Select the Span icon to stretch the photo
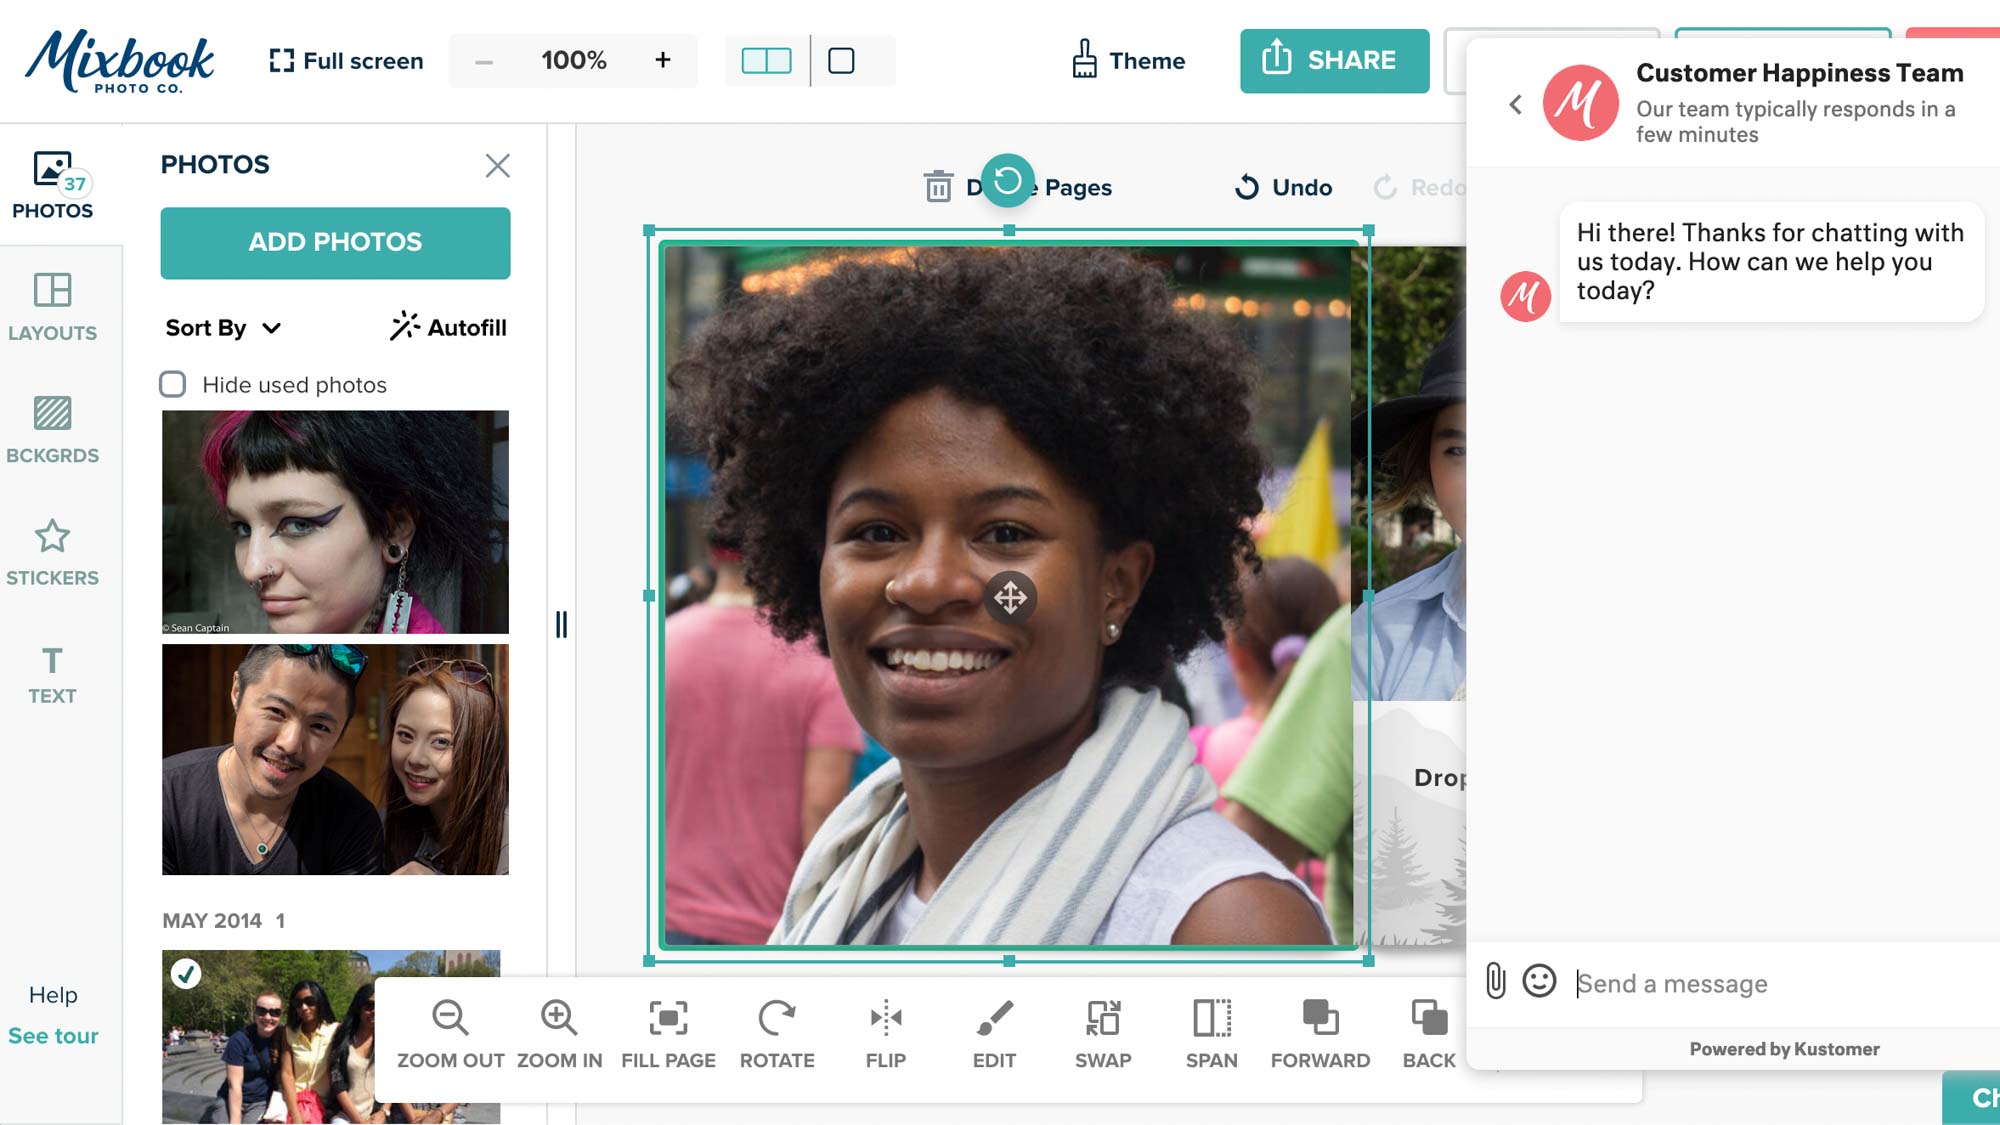This screenshot has height=1125, width=2000. [1211, 1020]
